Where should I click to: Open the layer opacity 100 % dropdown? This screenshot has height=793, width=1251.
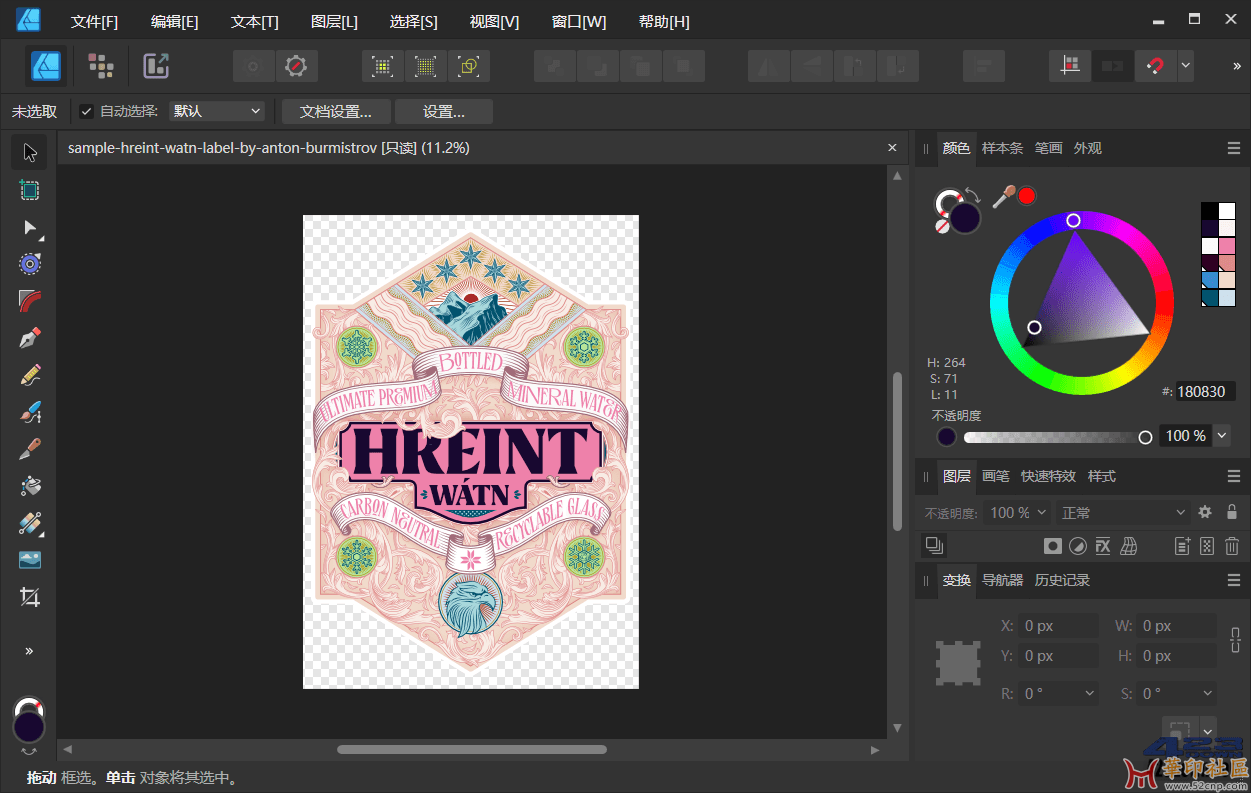(1018, 512)
